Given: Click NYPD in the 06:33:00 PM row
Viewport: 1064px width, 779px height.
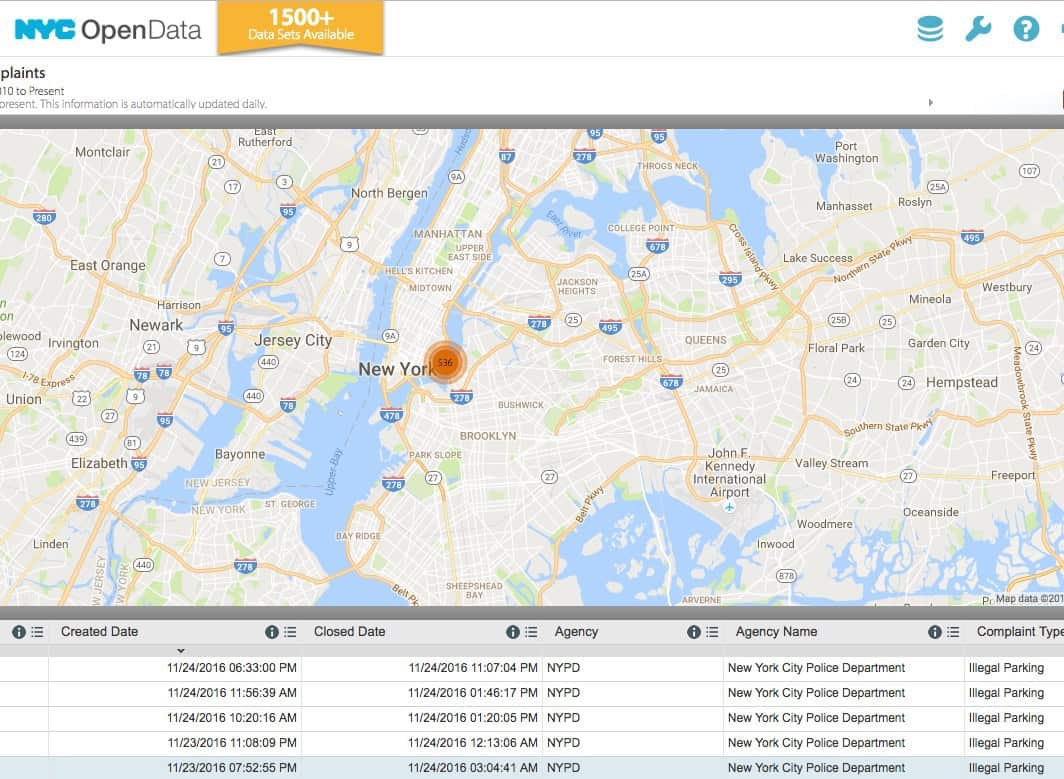Looking at the screenshot, I should tap(563, 668).
